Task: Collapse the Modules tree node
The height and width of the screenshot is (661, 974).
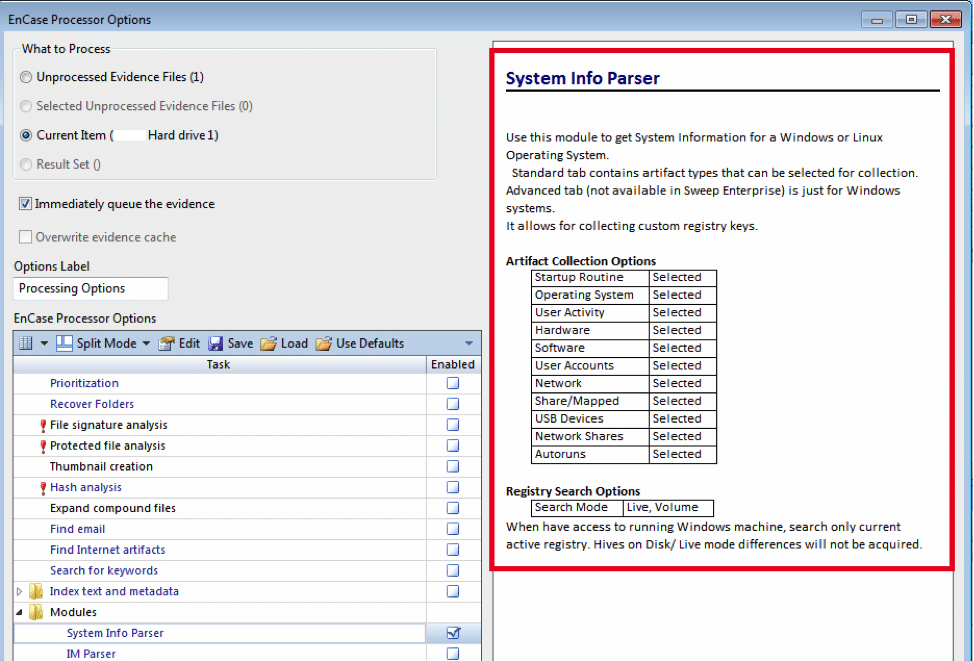Action: click(19, 612)
